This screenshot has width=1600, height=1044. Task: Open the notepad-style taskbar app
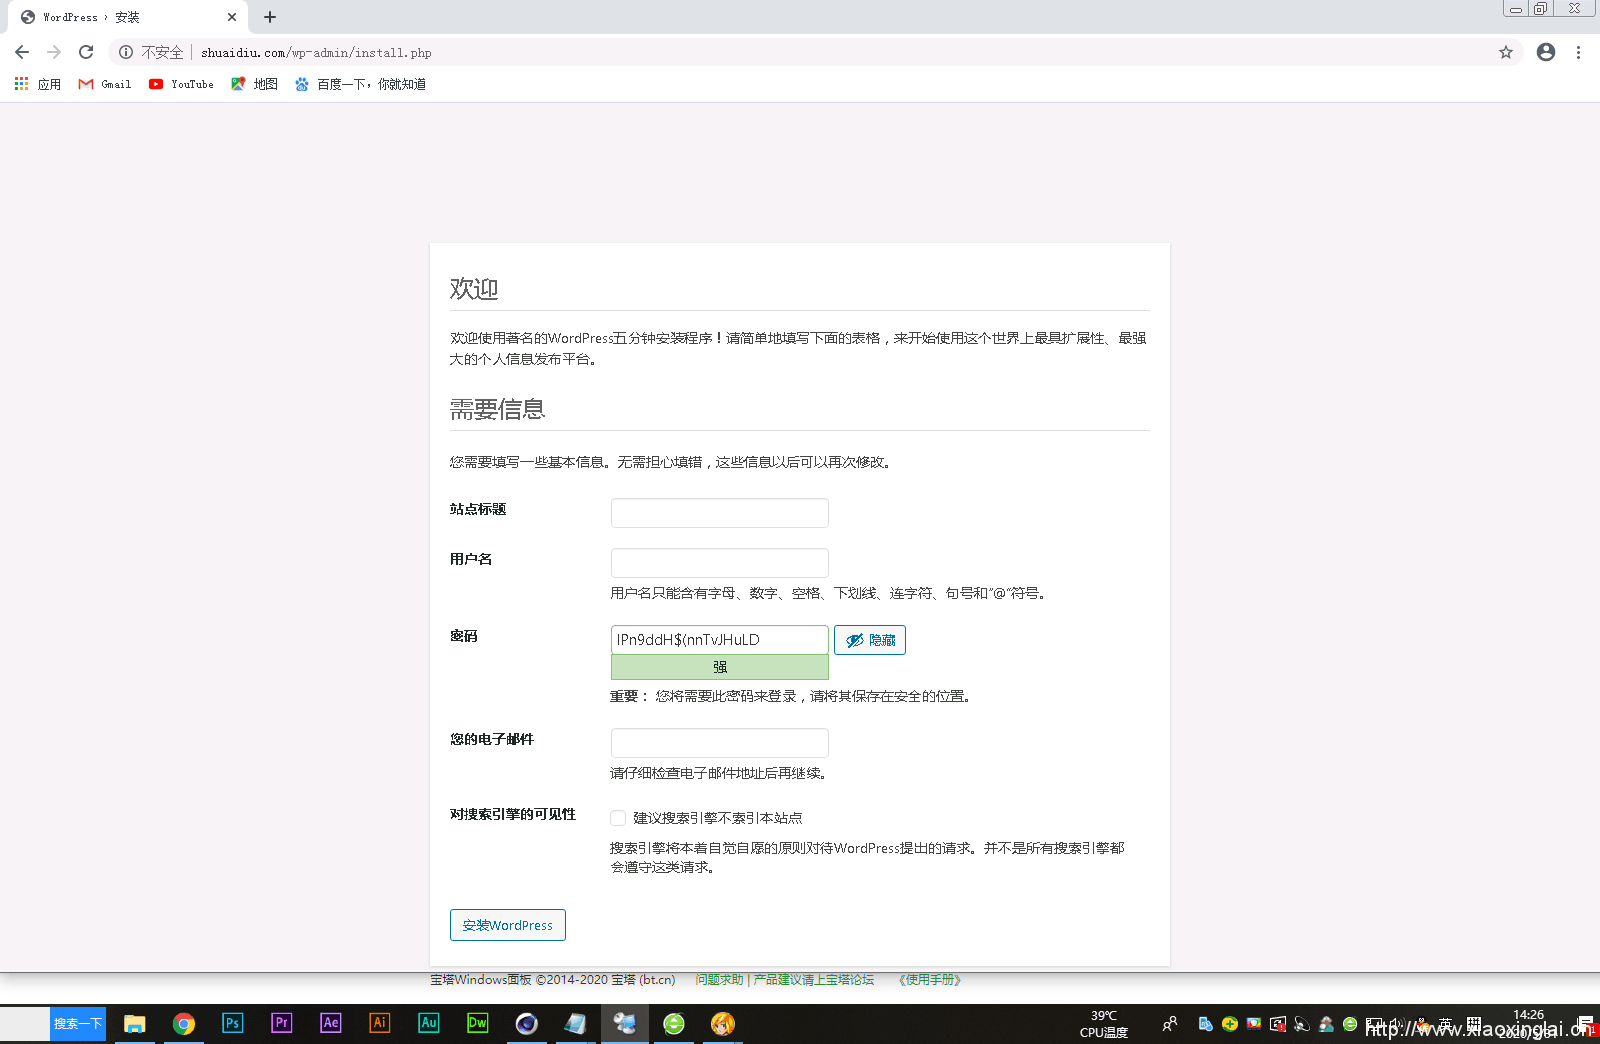[576, 1024]
